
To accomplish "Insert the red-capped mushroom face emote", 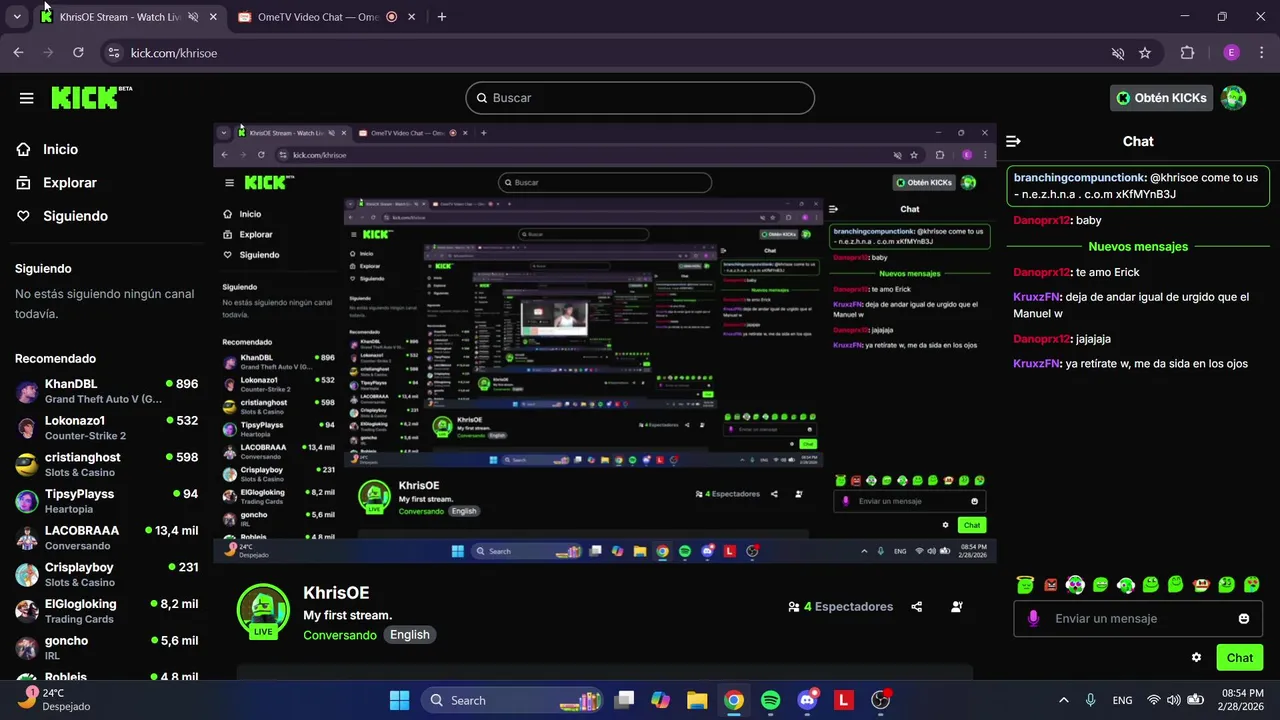I will 1201,584.
